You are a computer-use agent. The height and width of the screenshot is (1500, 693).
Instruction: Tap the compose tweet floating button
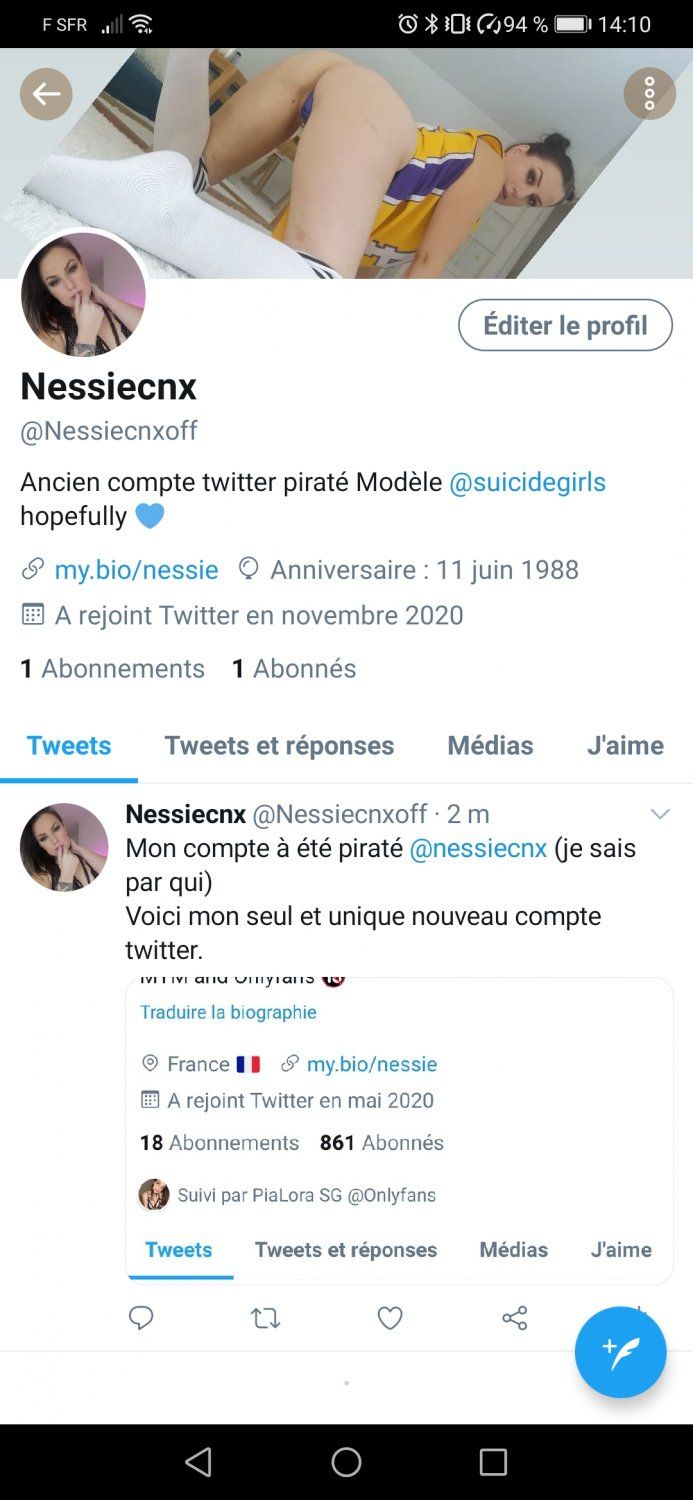[x=620, y=1352]
